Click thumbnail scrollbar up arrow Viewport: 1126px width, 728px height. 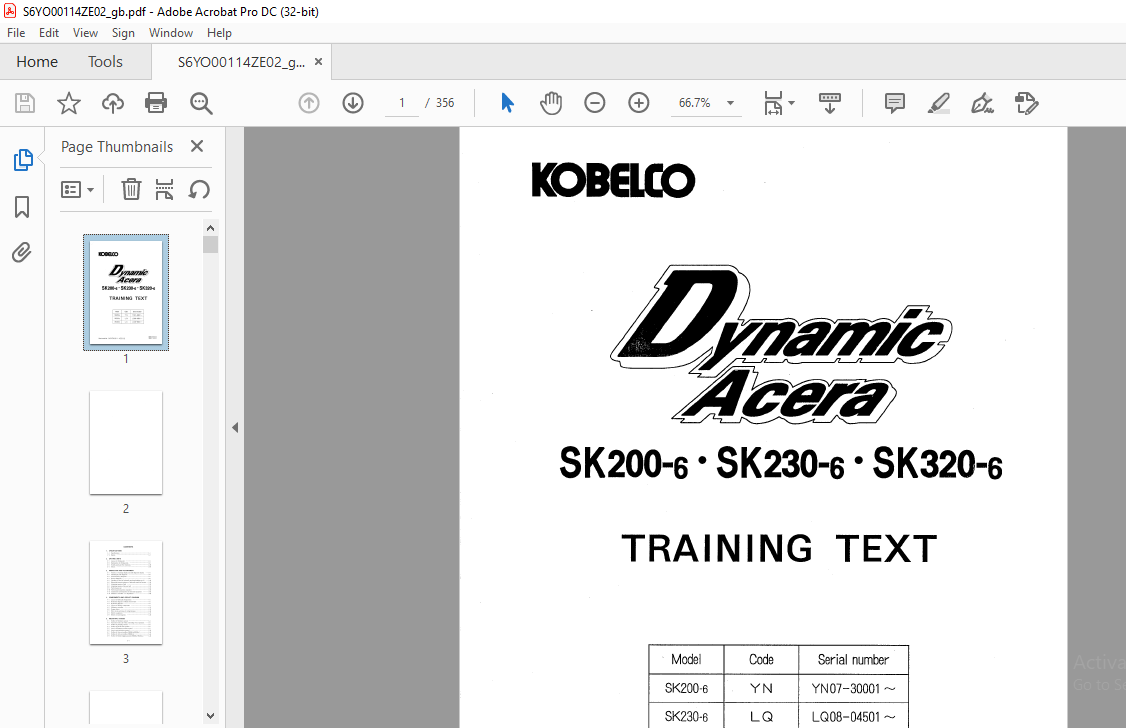[210, 228]
